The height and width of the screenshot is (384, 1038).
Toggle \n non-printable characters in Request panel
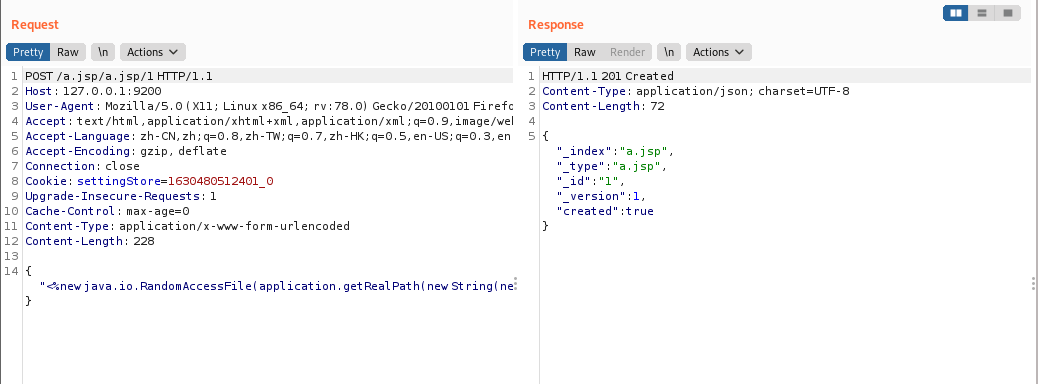click(103, 52)
